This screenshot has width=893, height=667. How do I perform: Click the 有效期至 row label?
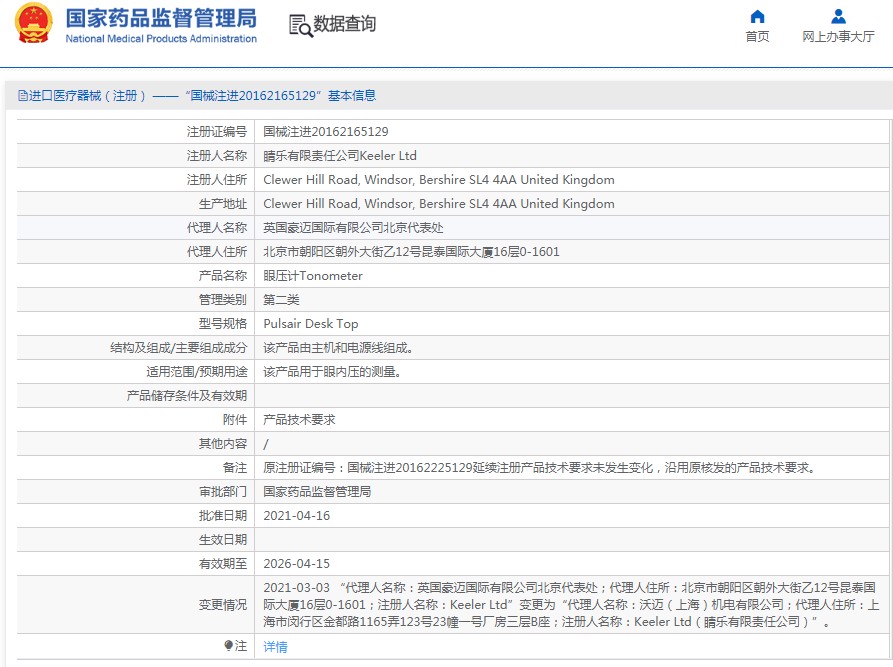(223, 563)
